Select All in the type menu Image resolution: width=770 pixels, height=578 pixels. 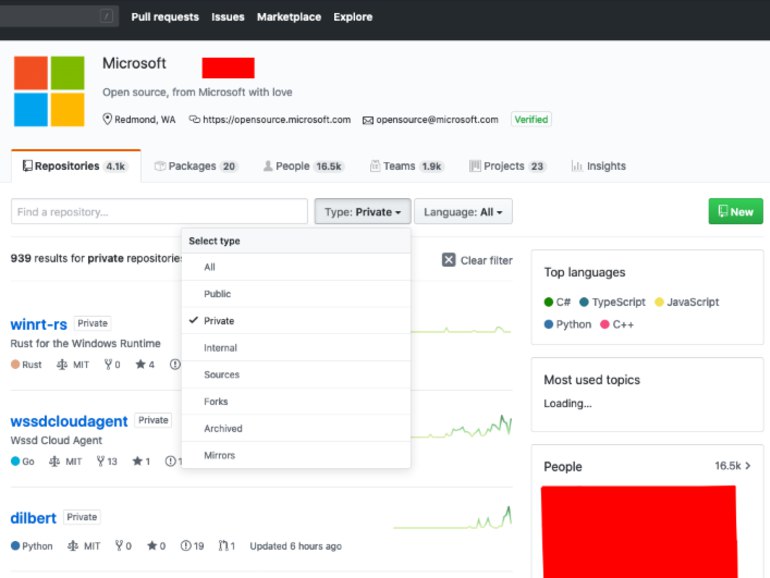point(296,267)
